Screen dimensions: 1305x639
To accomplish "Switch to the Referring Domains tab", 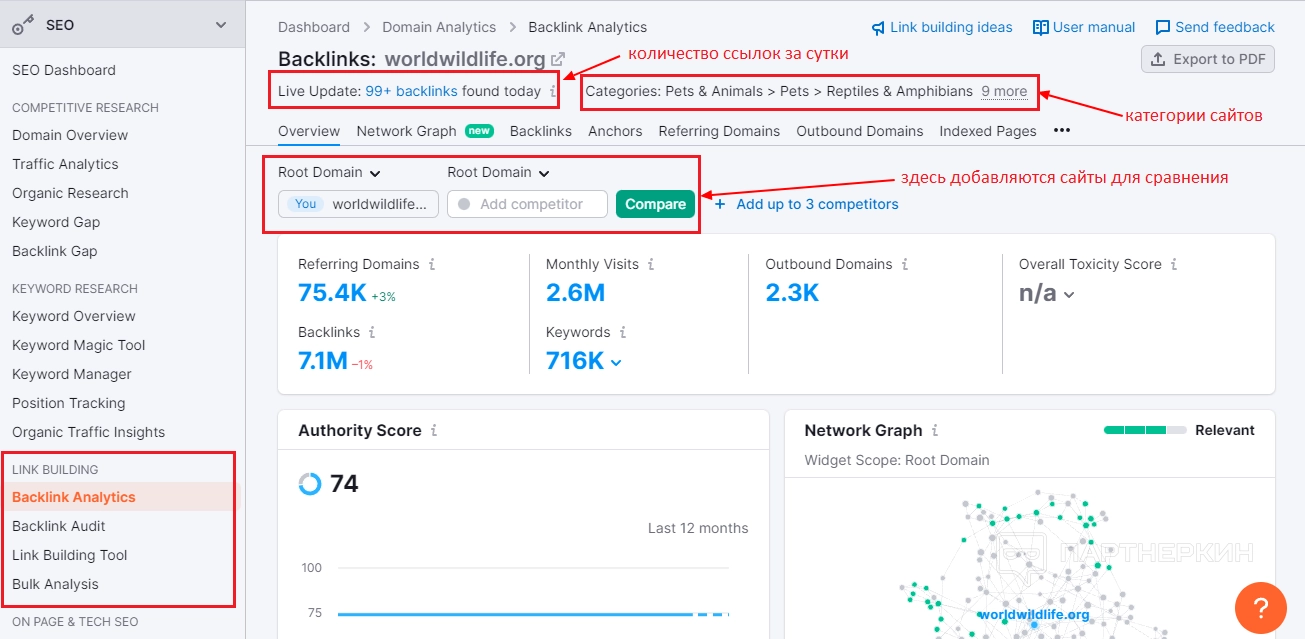I will (x=719, y=131).
